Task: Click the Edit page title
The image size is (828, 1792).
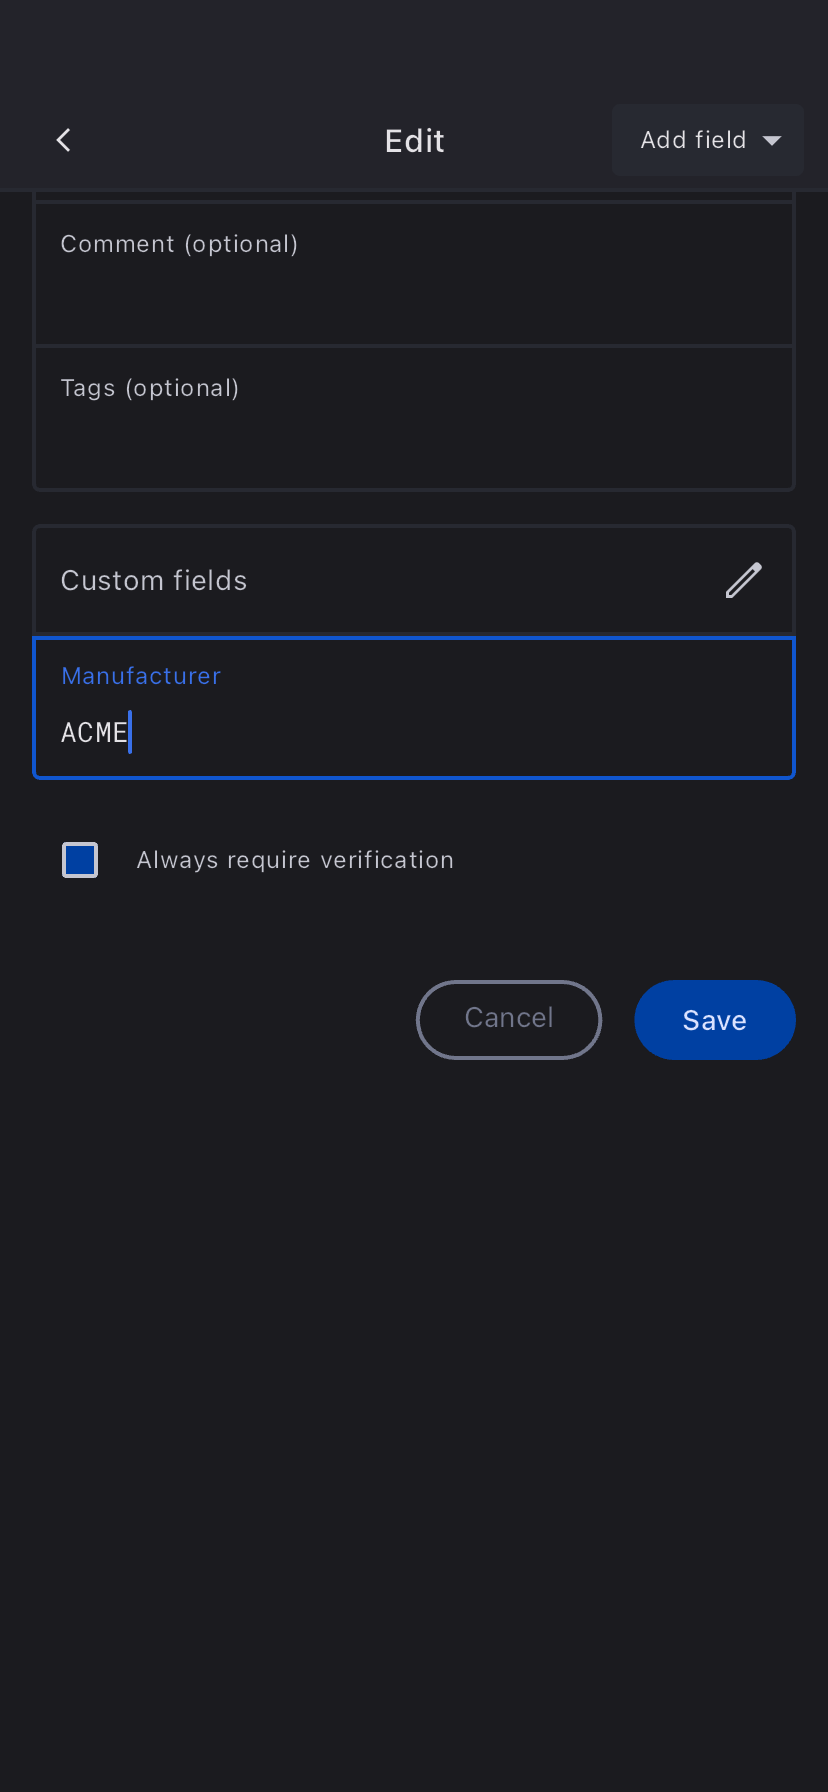Action: pos(415,141)
